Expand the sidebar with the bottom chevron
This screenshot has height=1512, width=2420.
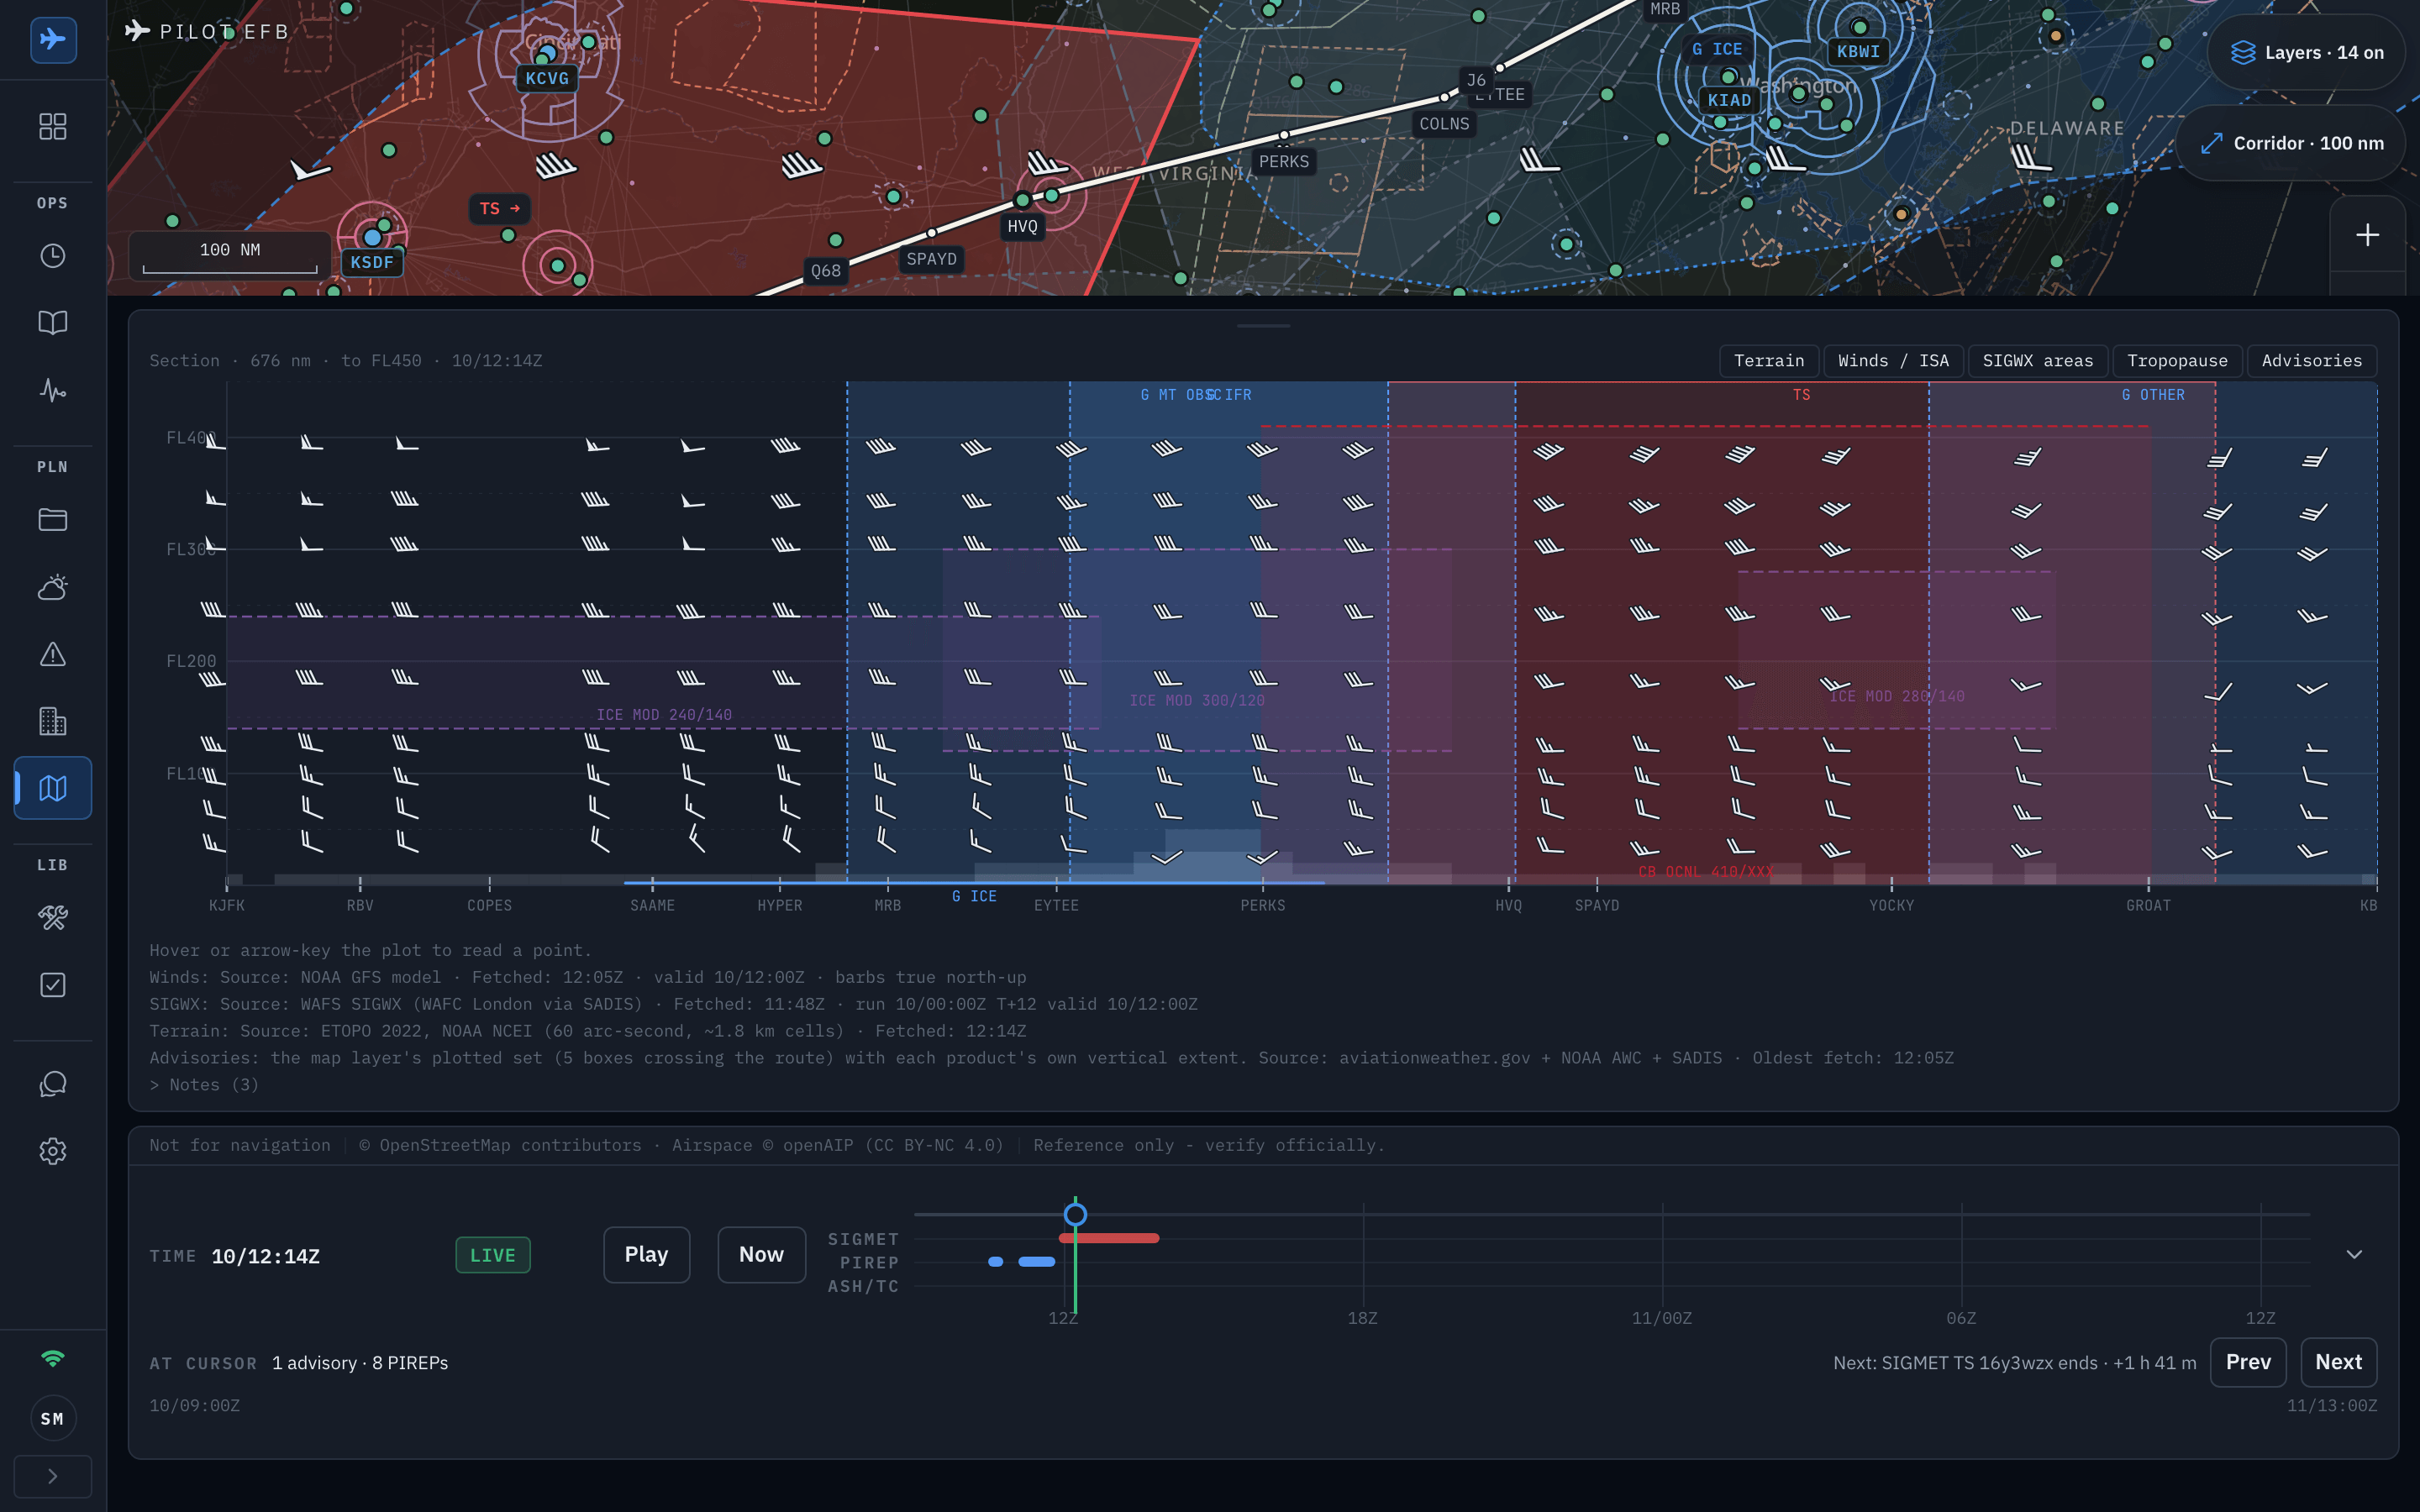(53, 1476)
